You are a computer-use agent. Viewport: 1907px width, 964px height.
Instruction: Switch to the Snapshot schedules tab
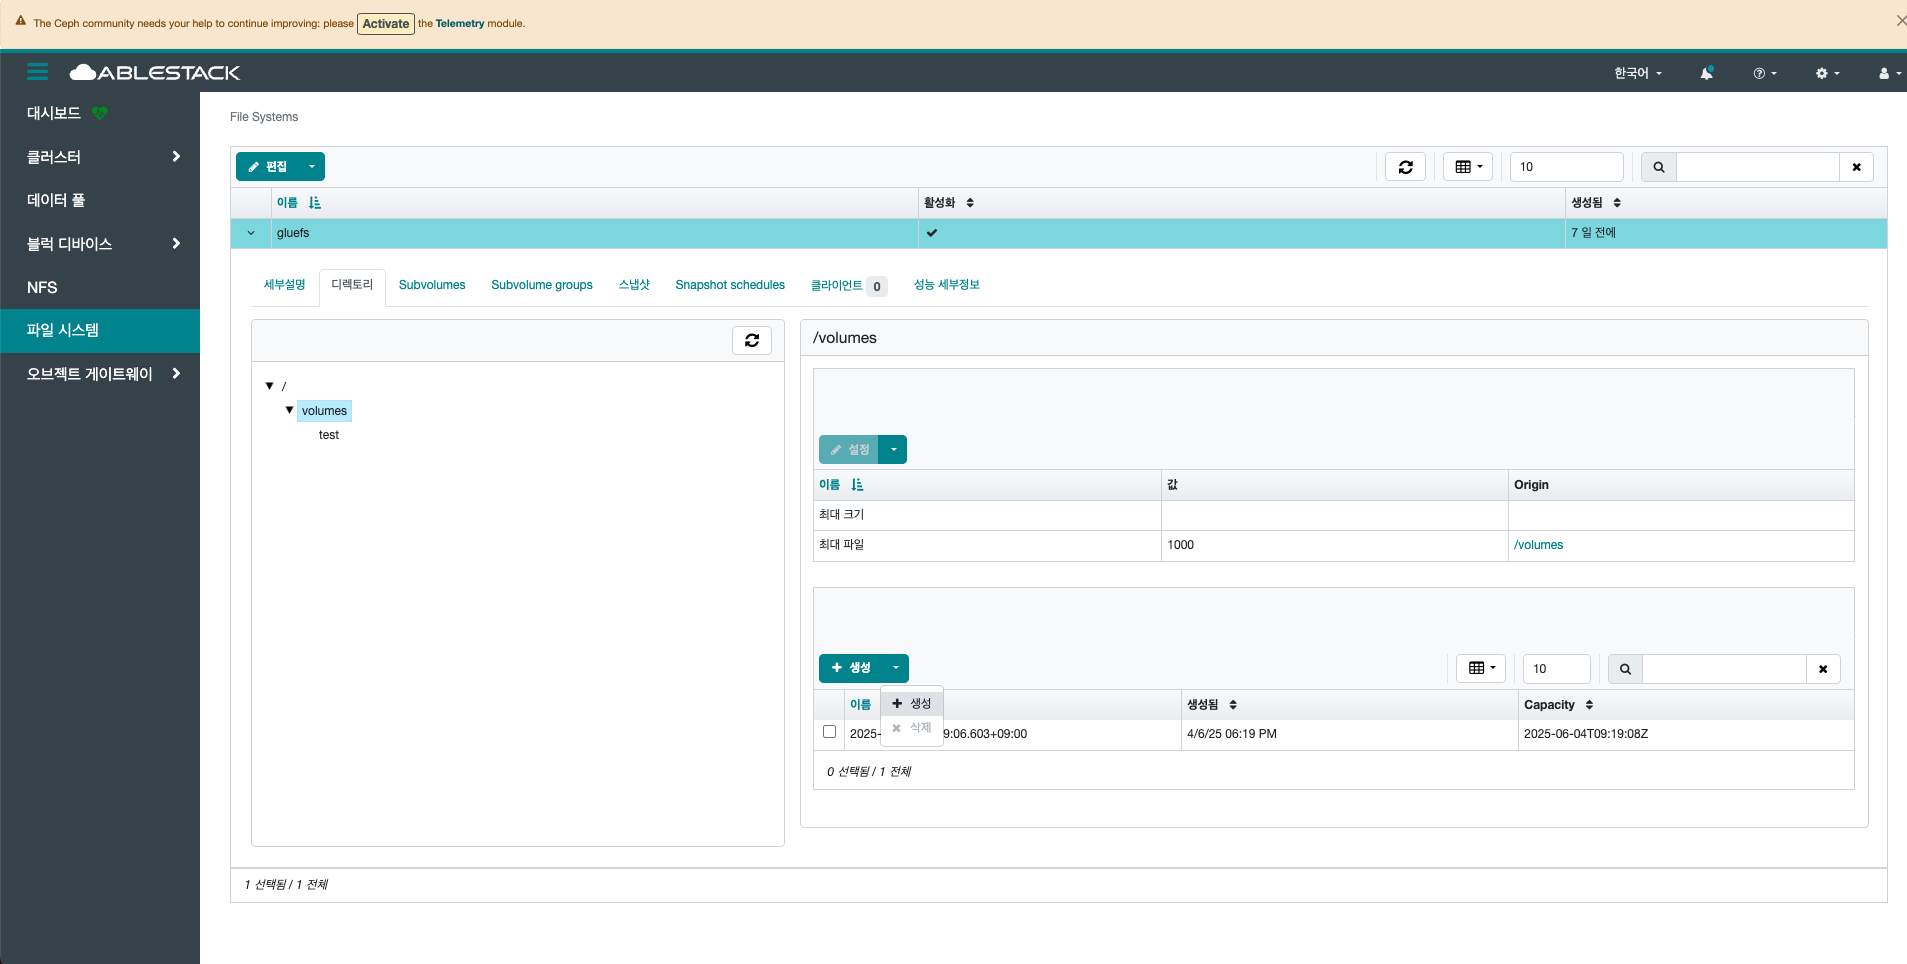point(729,285)
